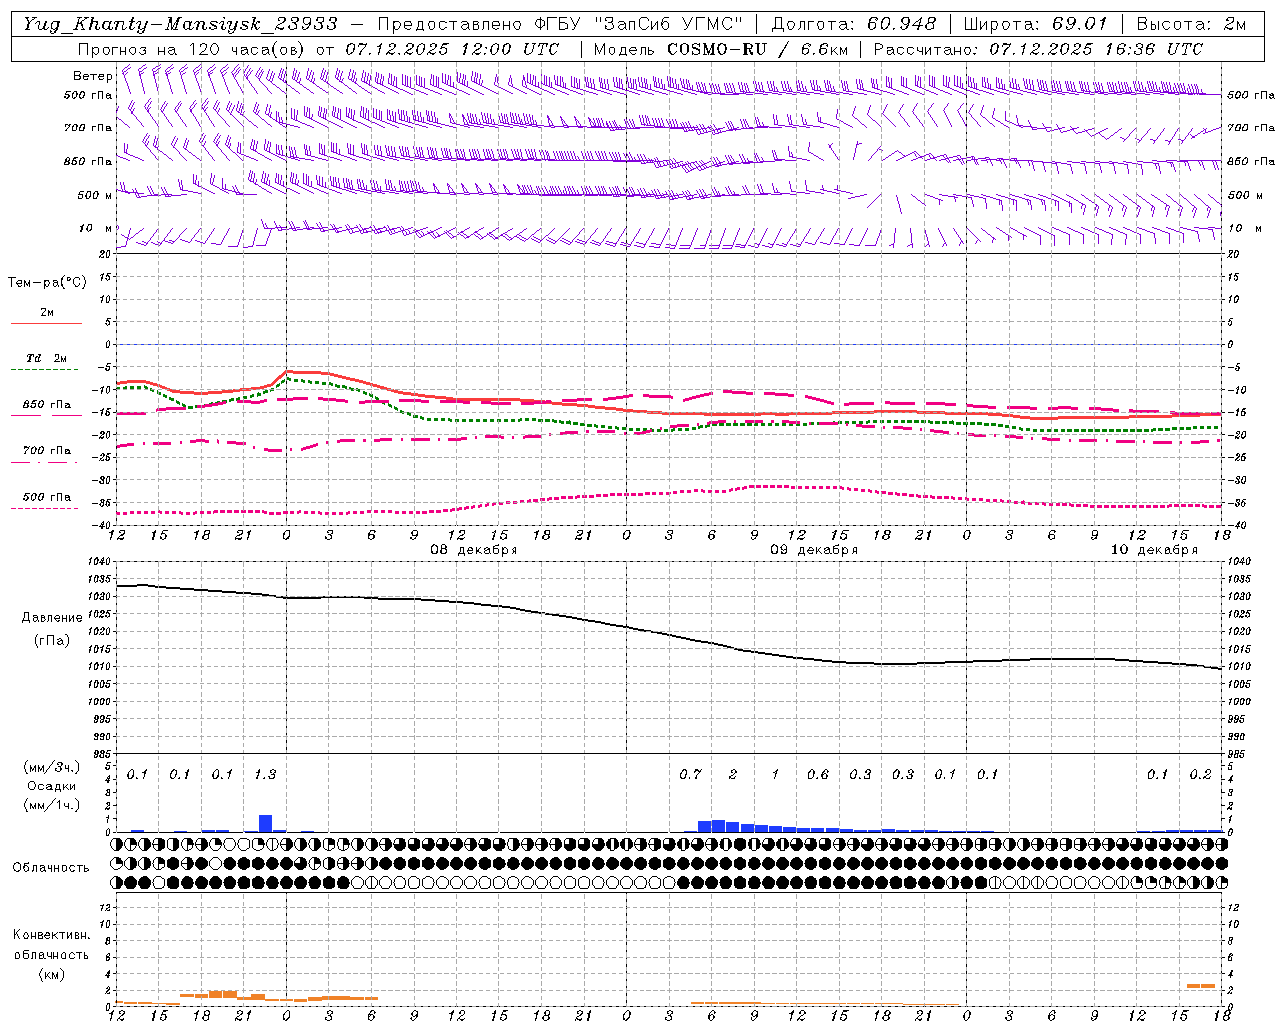Click the 09 декабря date label
The image size is (1280, 1024).
(814, 550)
